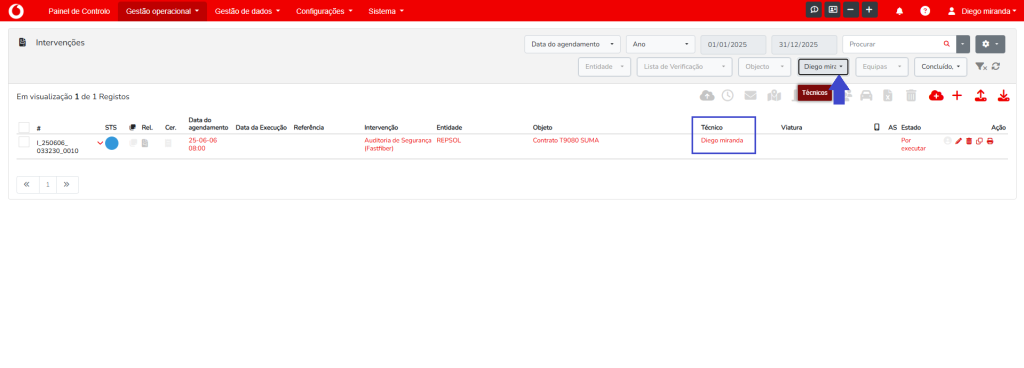Delete the row using the red trash icon
The height and width of the screenshot is (368, 1024).
pyautogui.click(x=968, y=141)
